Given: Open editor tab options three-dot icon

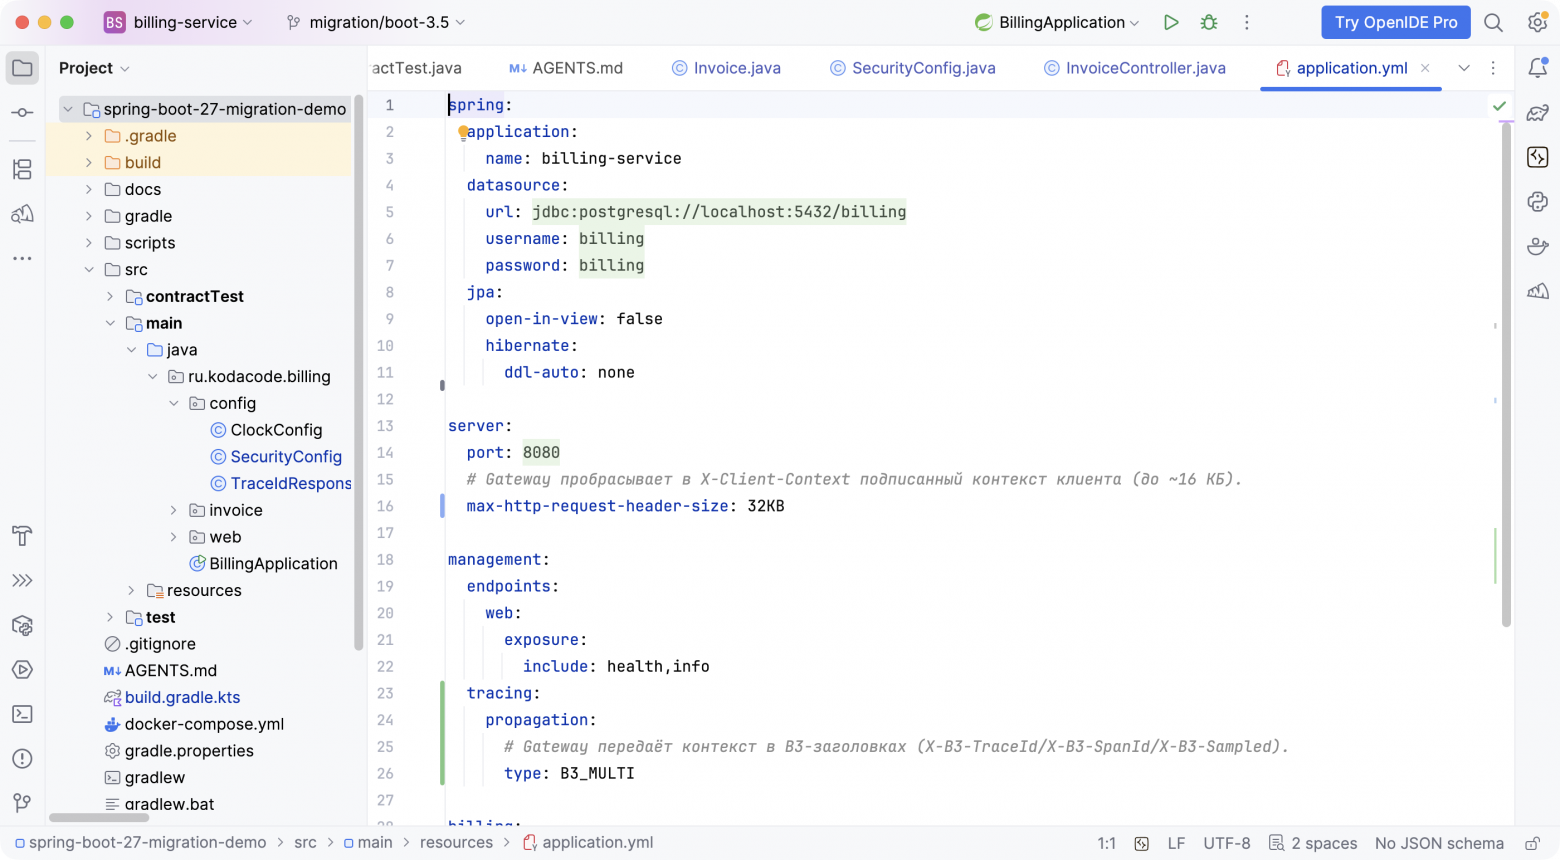Looking at the screenshot, I should coord(1493,68).
